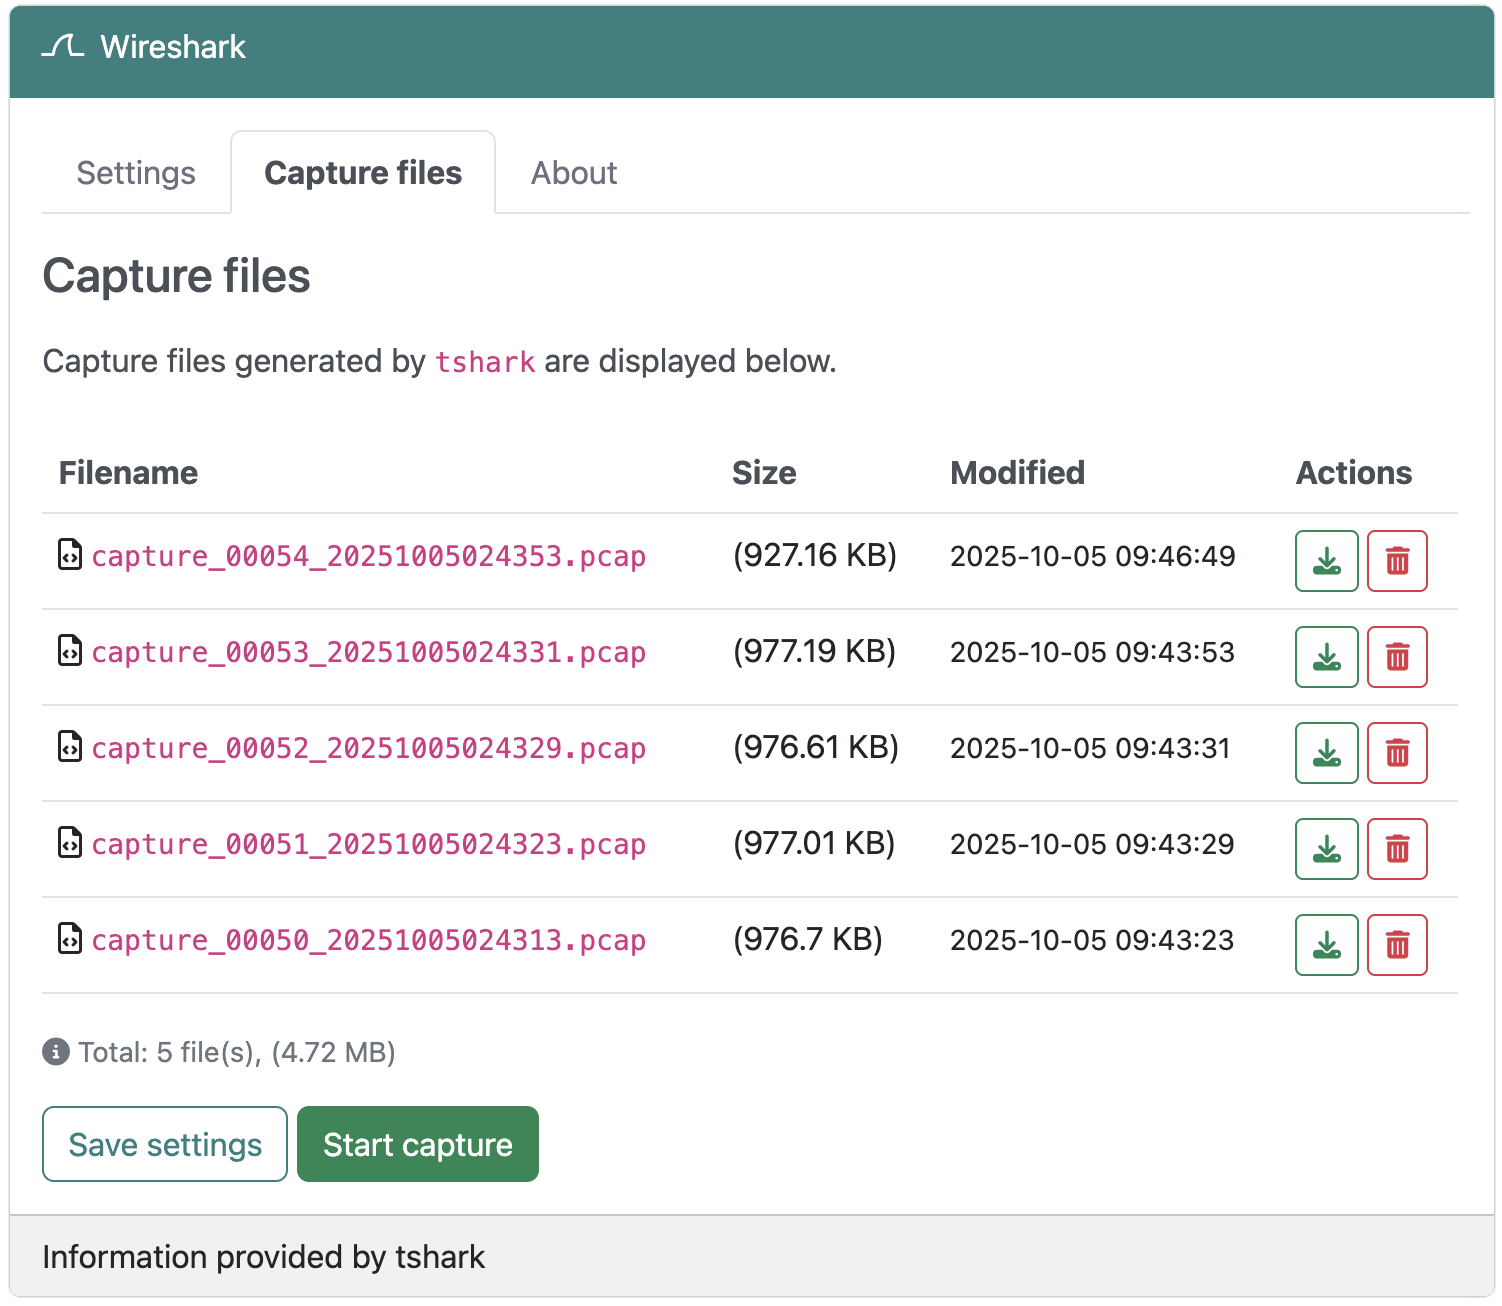Delete capture_00050 pcap file
Viewport: 1502px width, 1306px height.
pos(1397,945)
